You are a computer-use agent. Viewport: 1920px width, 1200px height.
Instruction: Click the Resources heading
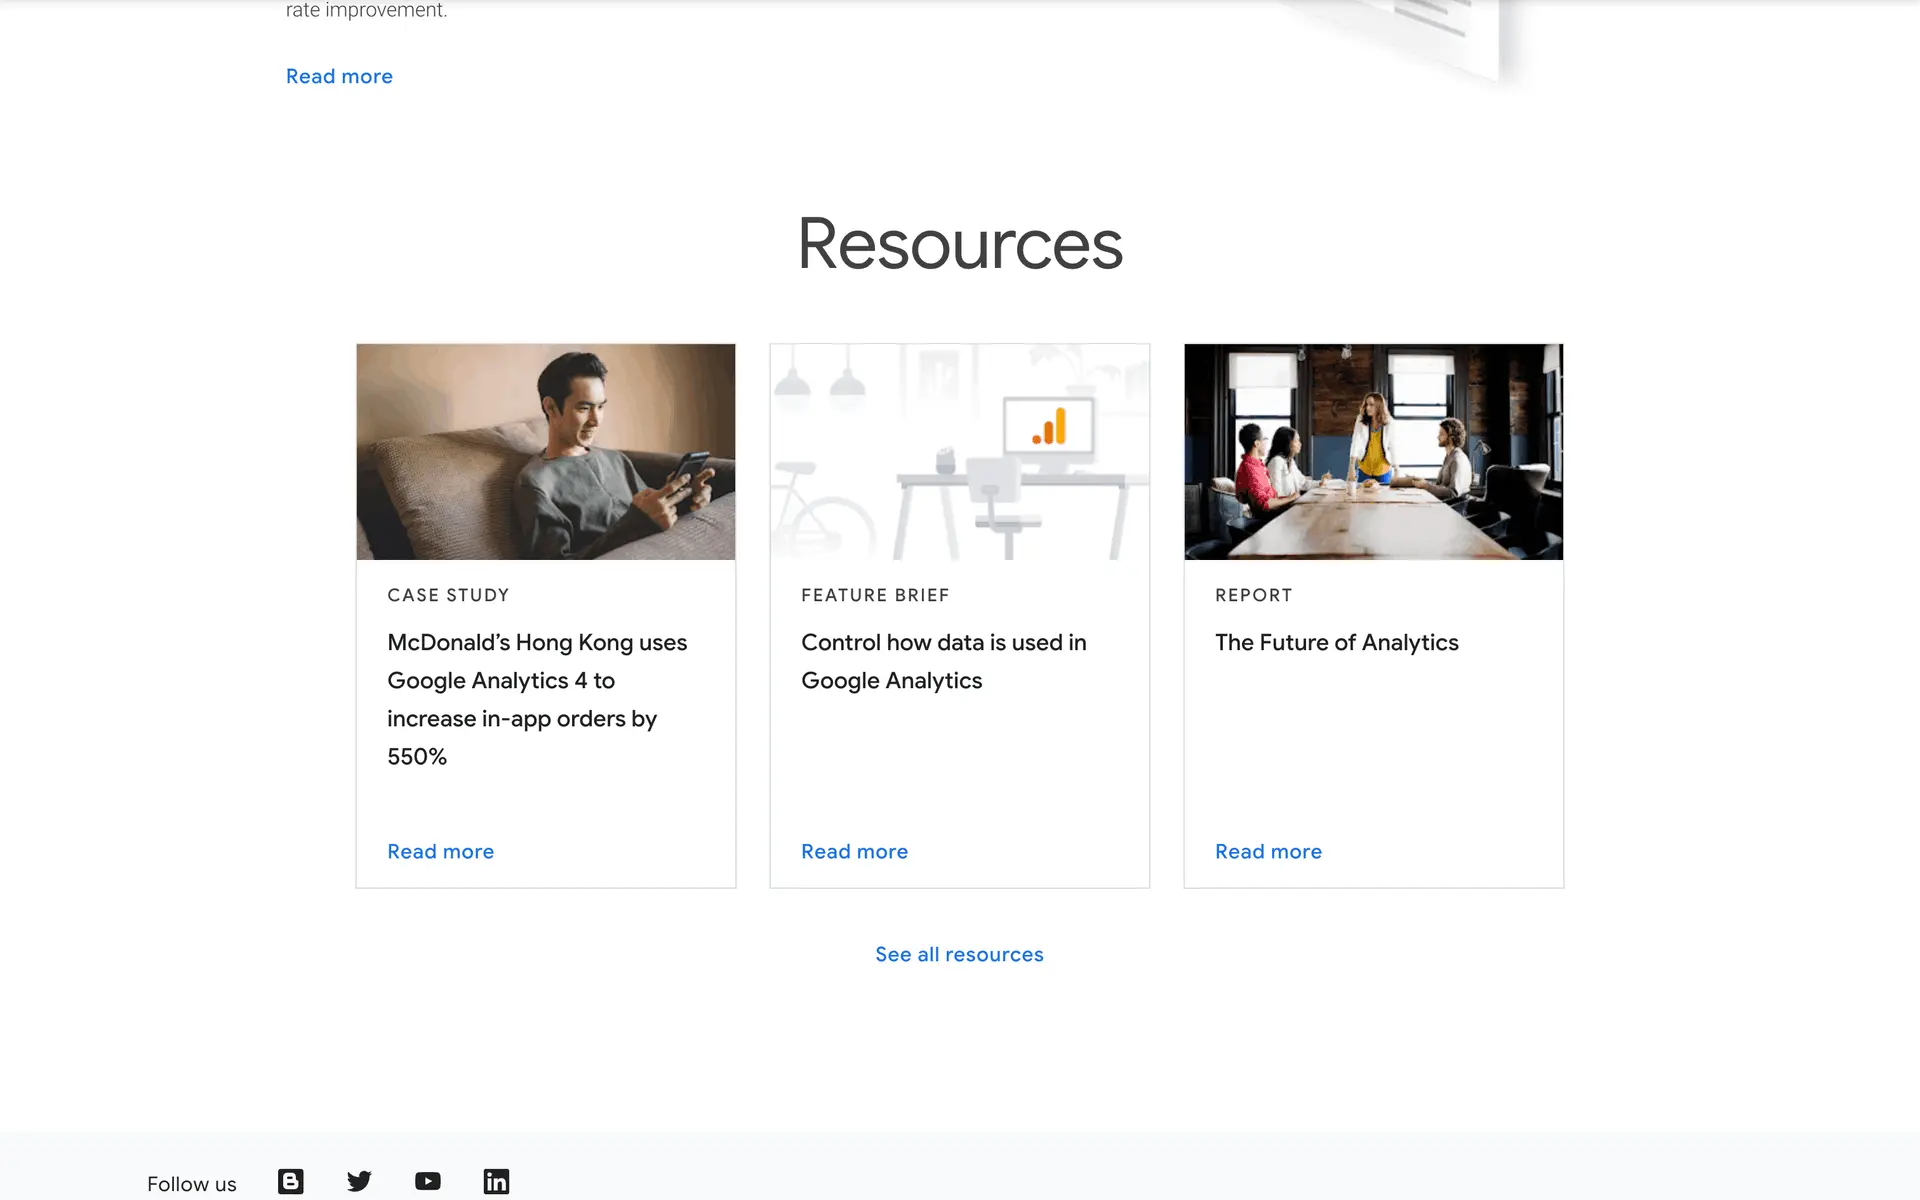(960, 244)
